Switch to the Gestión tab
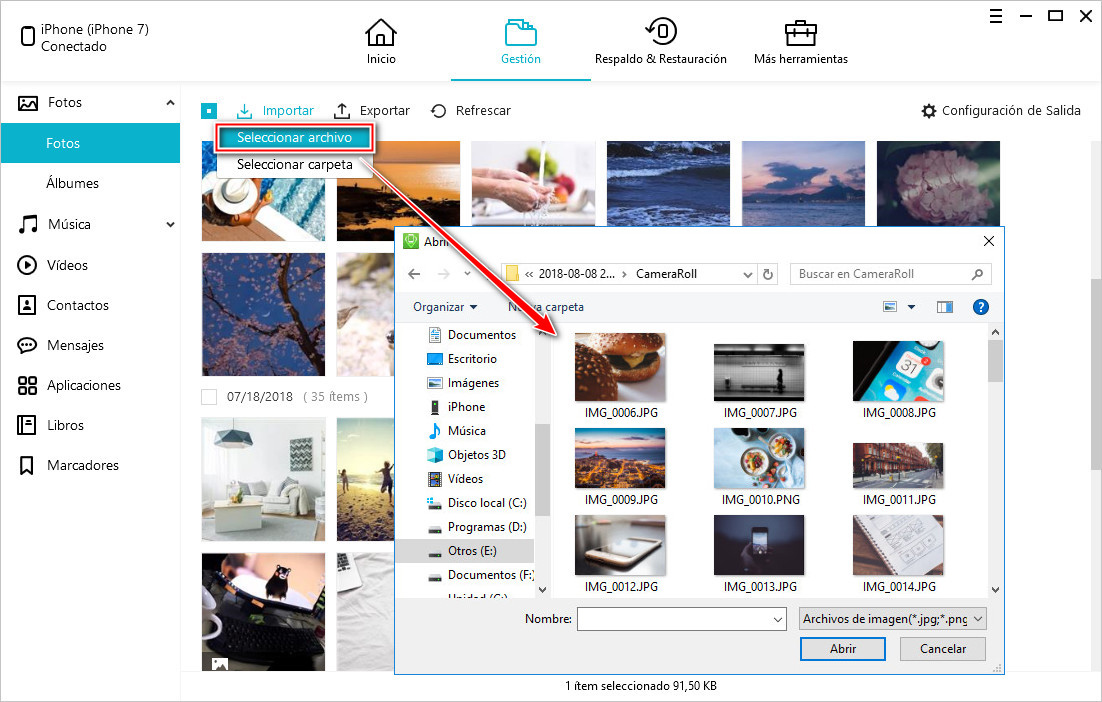The height and width of the screenshot is (702, 1102). (521, 43)
